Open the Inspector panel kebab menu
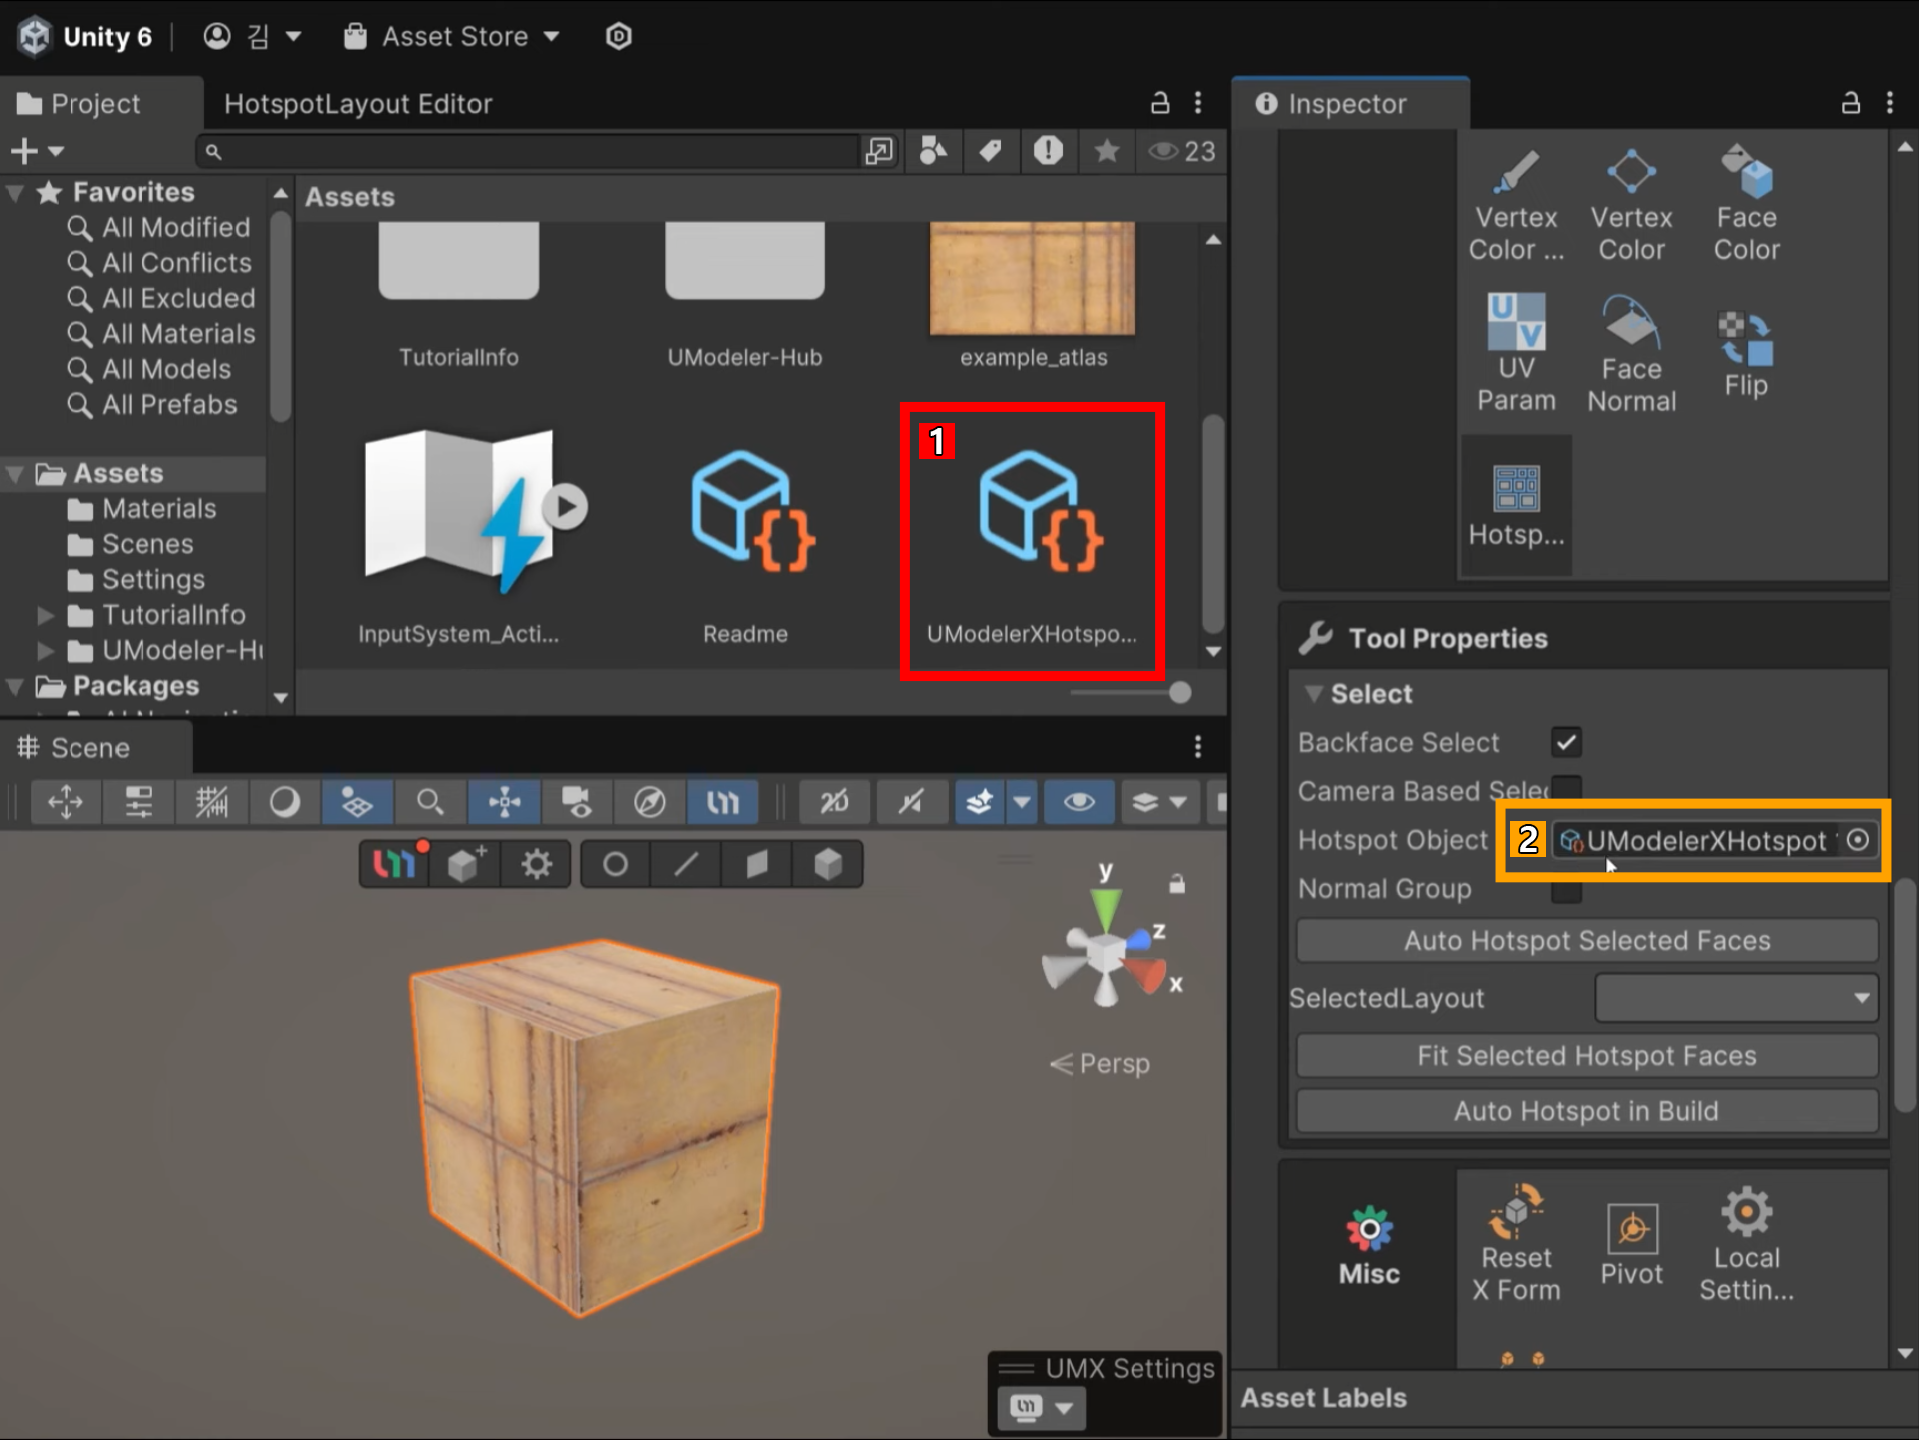The width and height of the screenshot is (1919, 1440). [x=1890, y=103]
